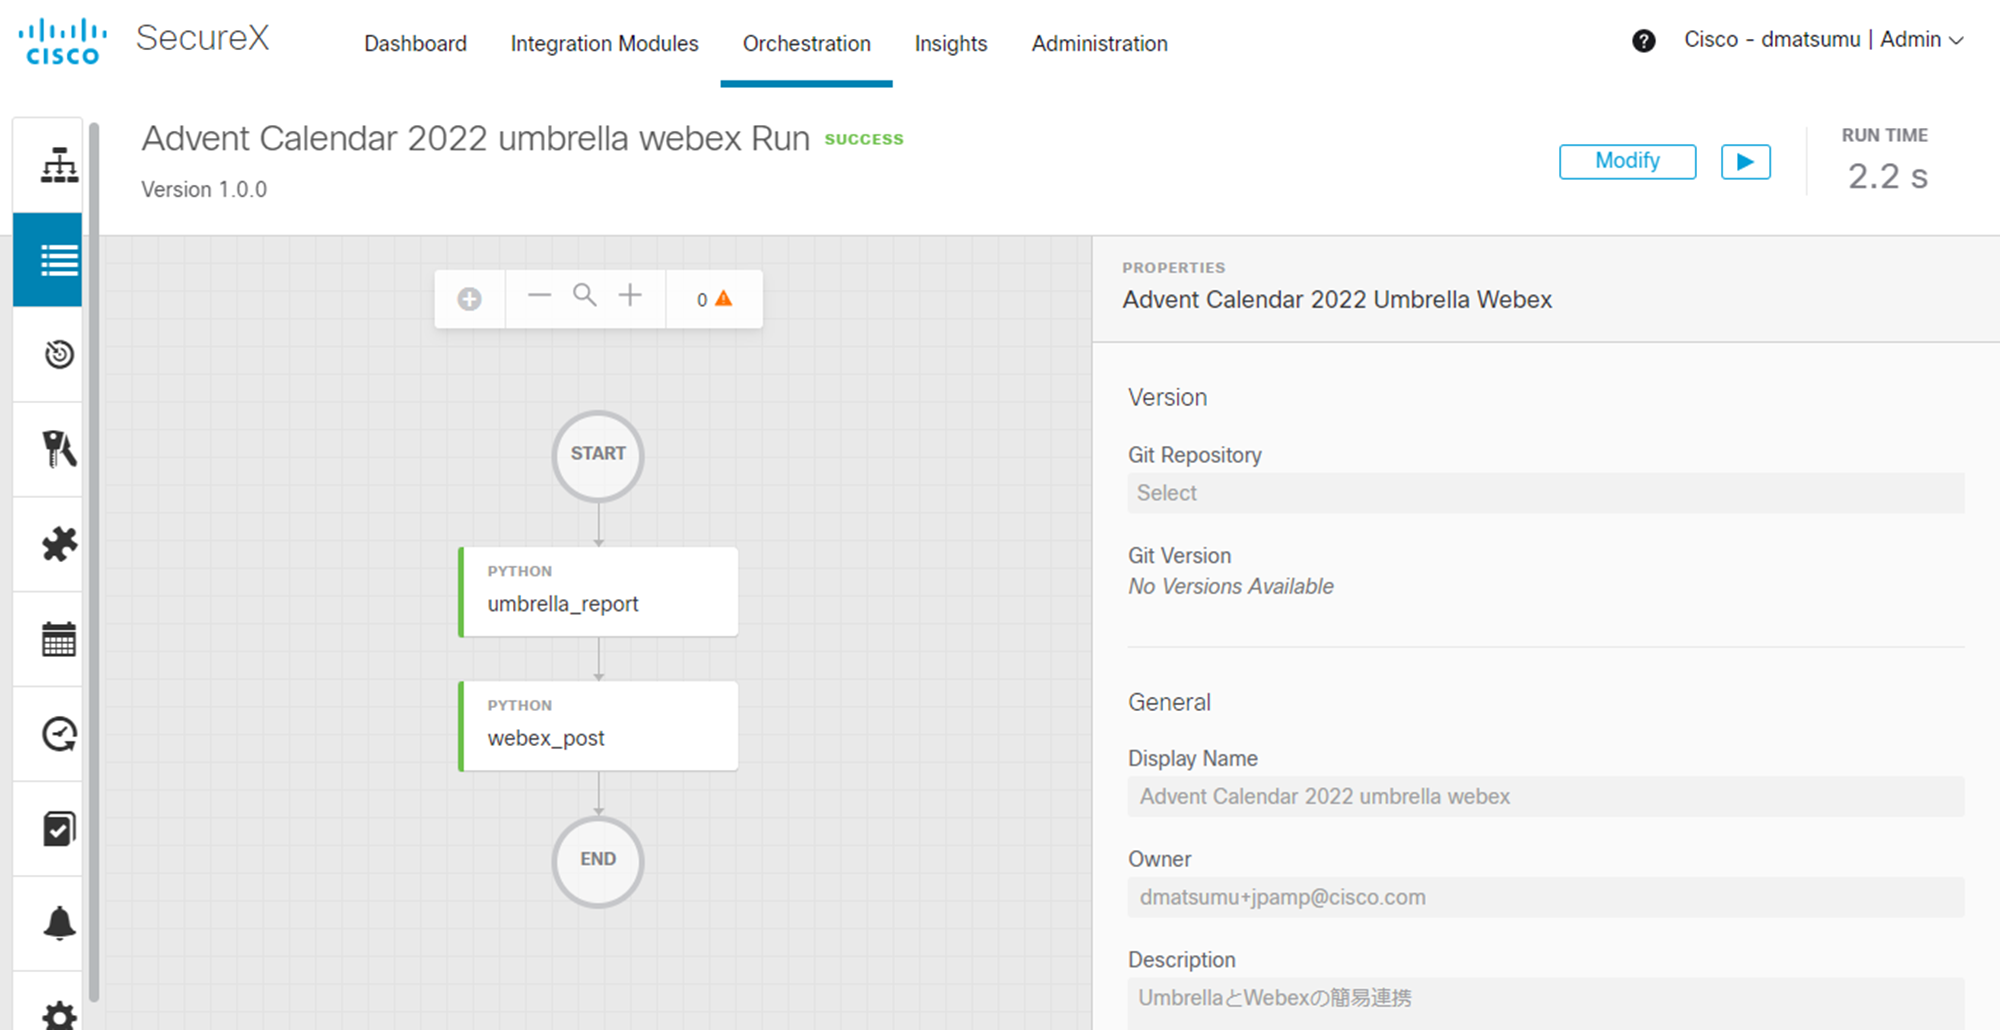Click the sidebar vertical scrollbar
This screenshot has height=1030, width=2000.
(94, 560)
